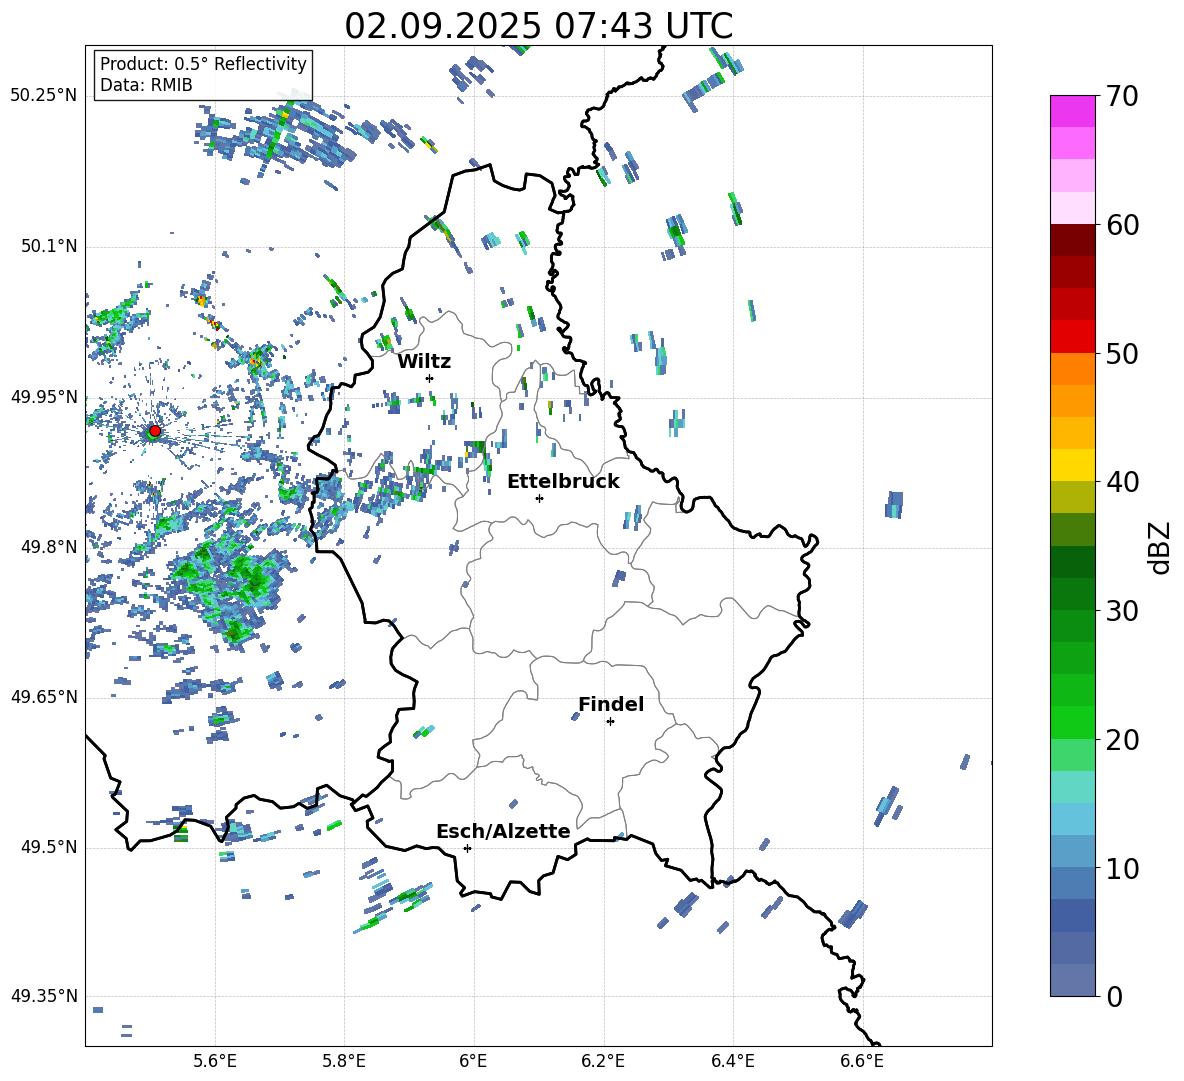Click the 5.6°E longitude label
1184x1081 pixels.
click(x=214, y=1061)
